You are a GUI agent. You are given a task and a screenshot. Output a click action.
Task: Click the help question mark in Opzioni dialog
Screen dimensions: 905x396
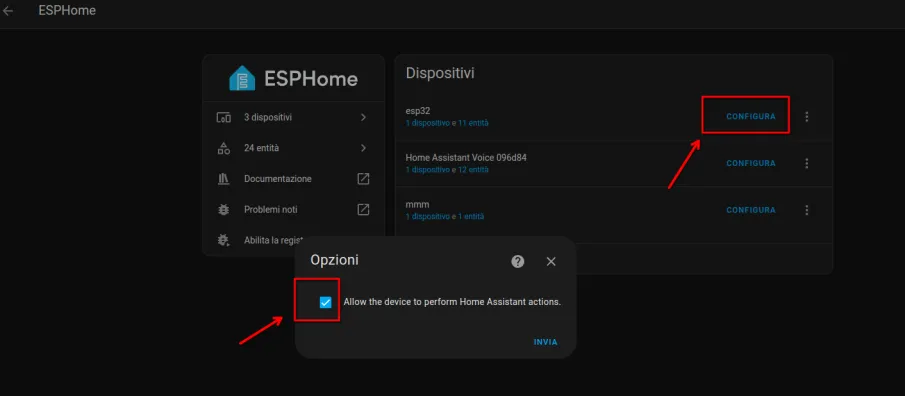click(518, 261)
